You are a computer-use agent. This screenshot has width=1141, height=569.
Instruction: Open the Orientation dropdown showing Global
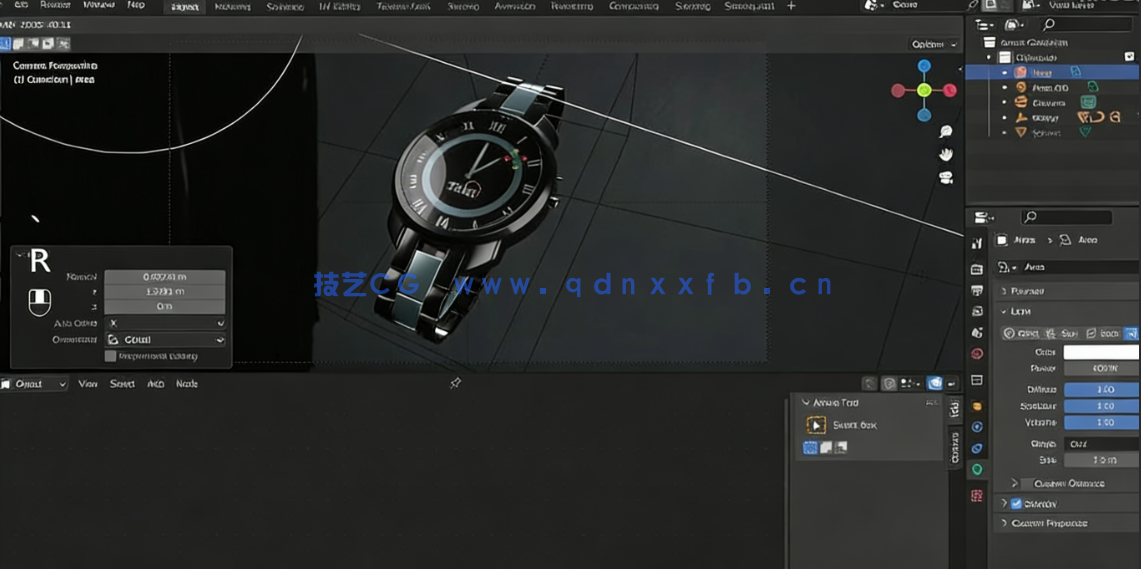click(165, 340)
